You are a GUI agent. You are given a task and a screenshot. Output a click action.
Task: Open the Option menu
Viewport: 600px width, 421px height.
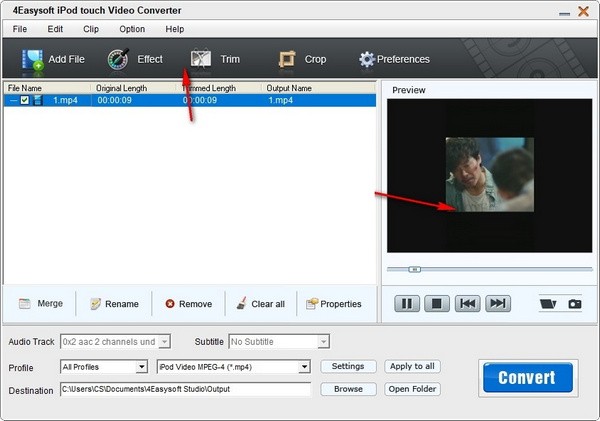132,29
